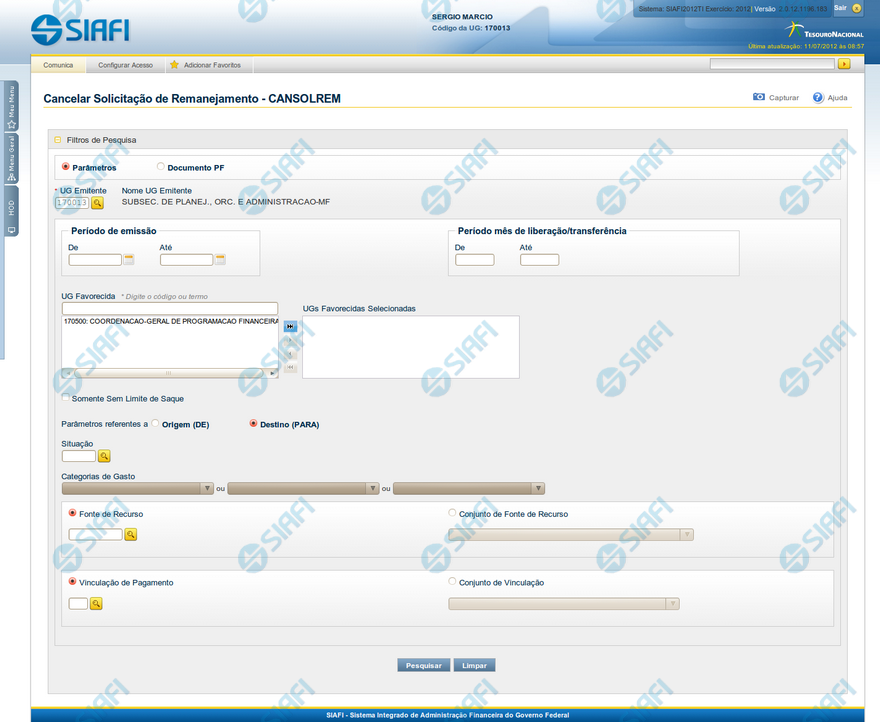Open the Conjunto de Fonte de Recurso dropdown
The image size is (880, 722).
tap(686, 535)
